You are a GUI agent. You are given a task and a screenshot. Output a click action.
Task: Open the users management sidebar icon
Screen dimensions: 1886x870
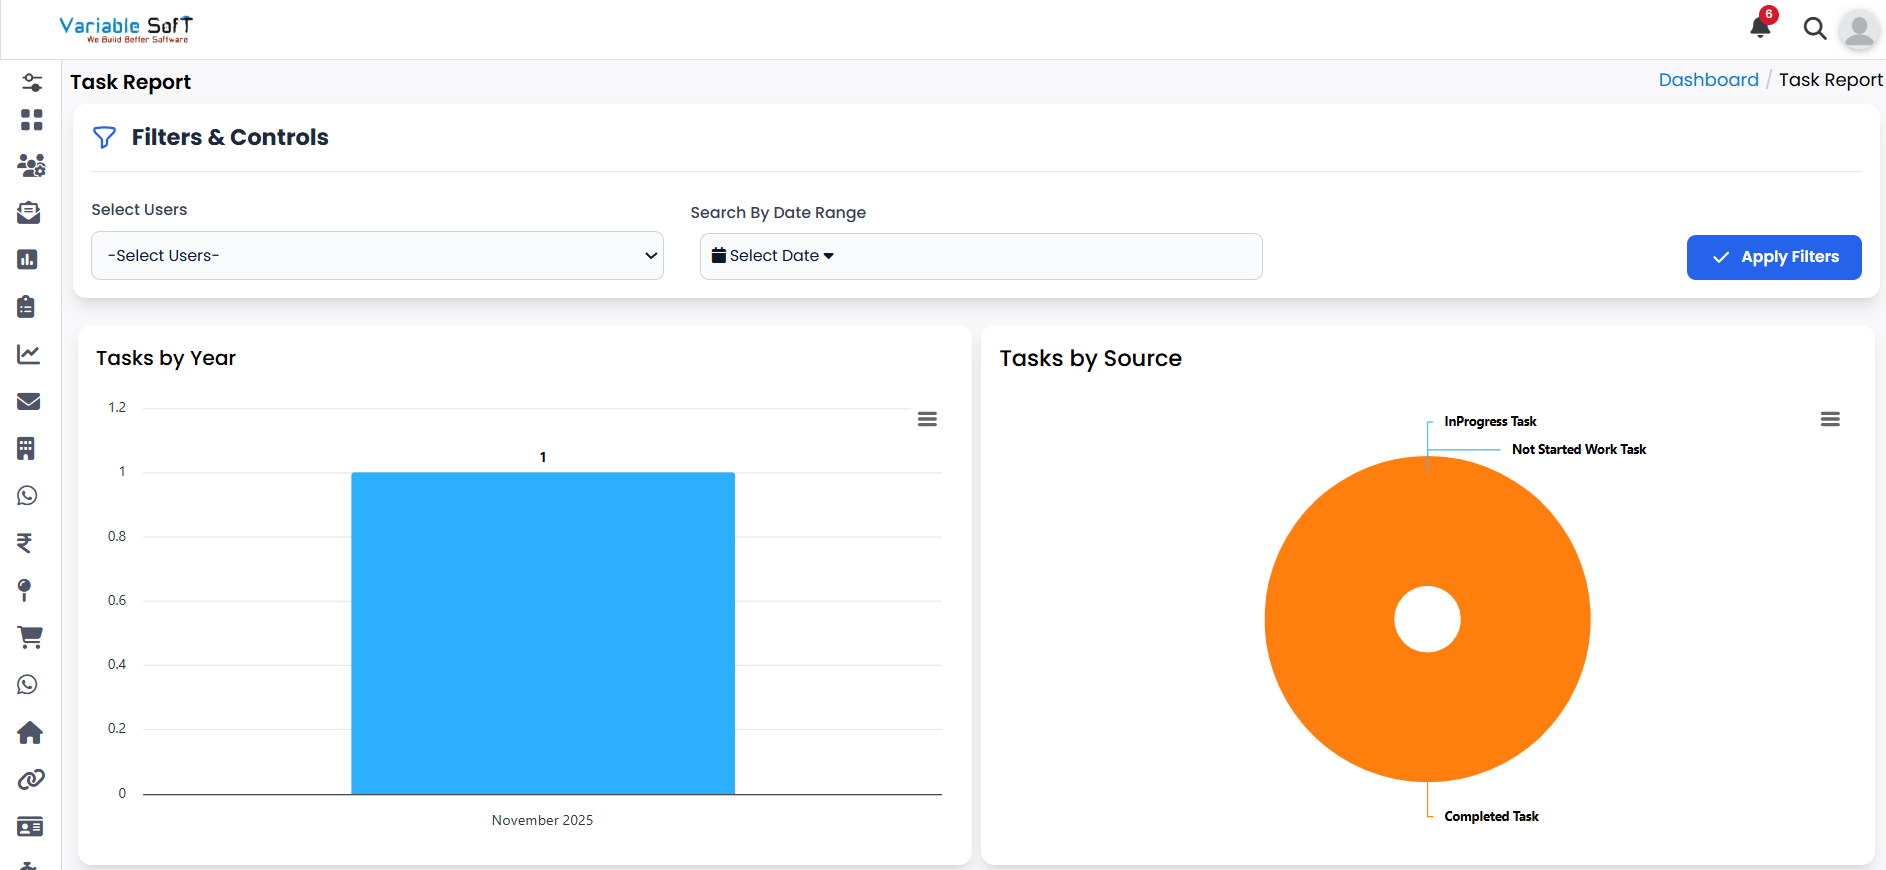31,166
